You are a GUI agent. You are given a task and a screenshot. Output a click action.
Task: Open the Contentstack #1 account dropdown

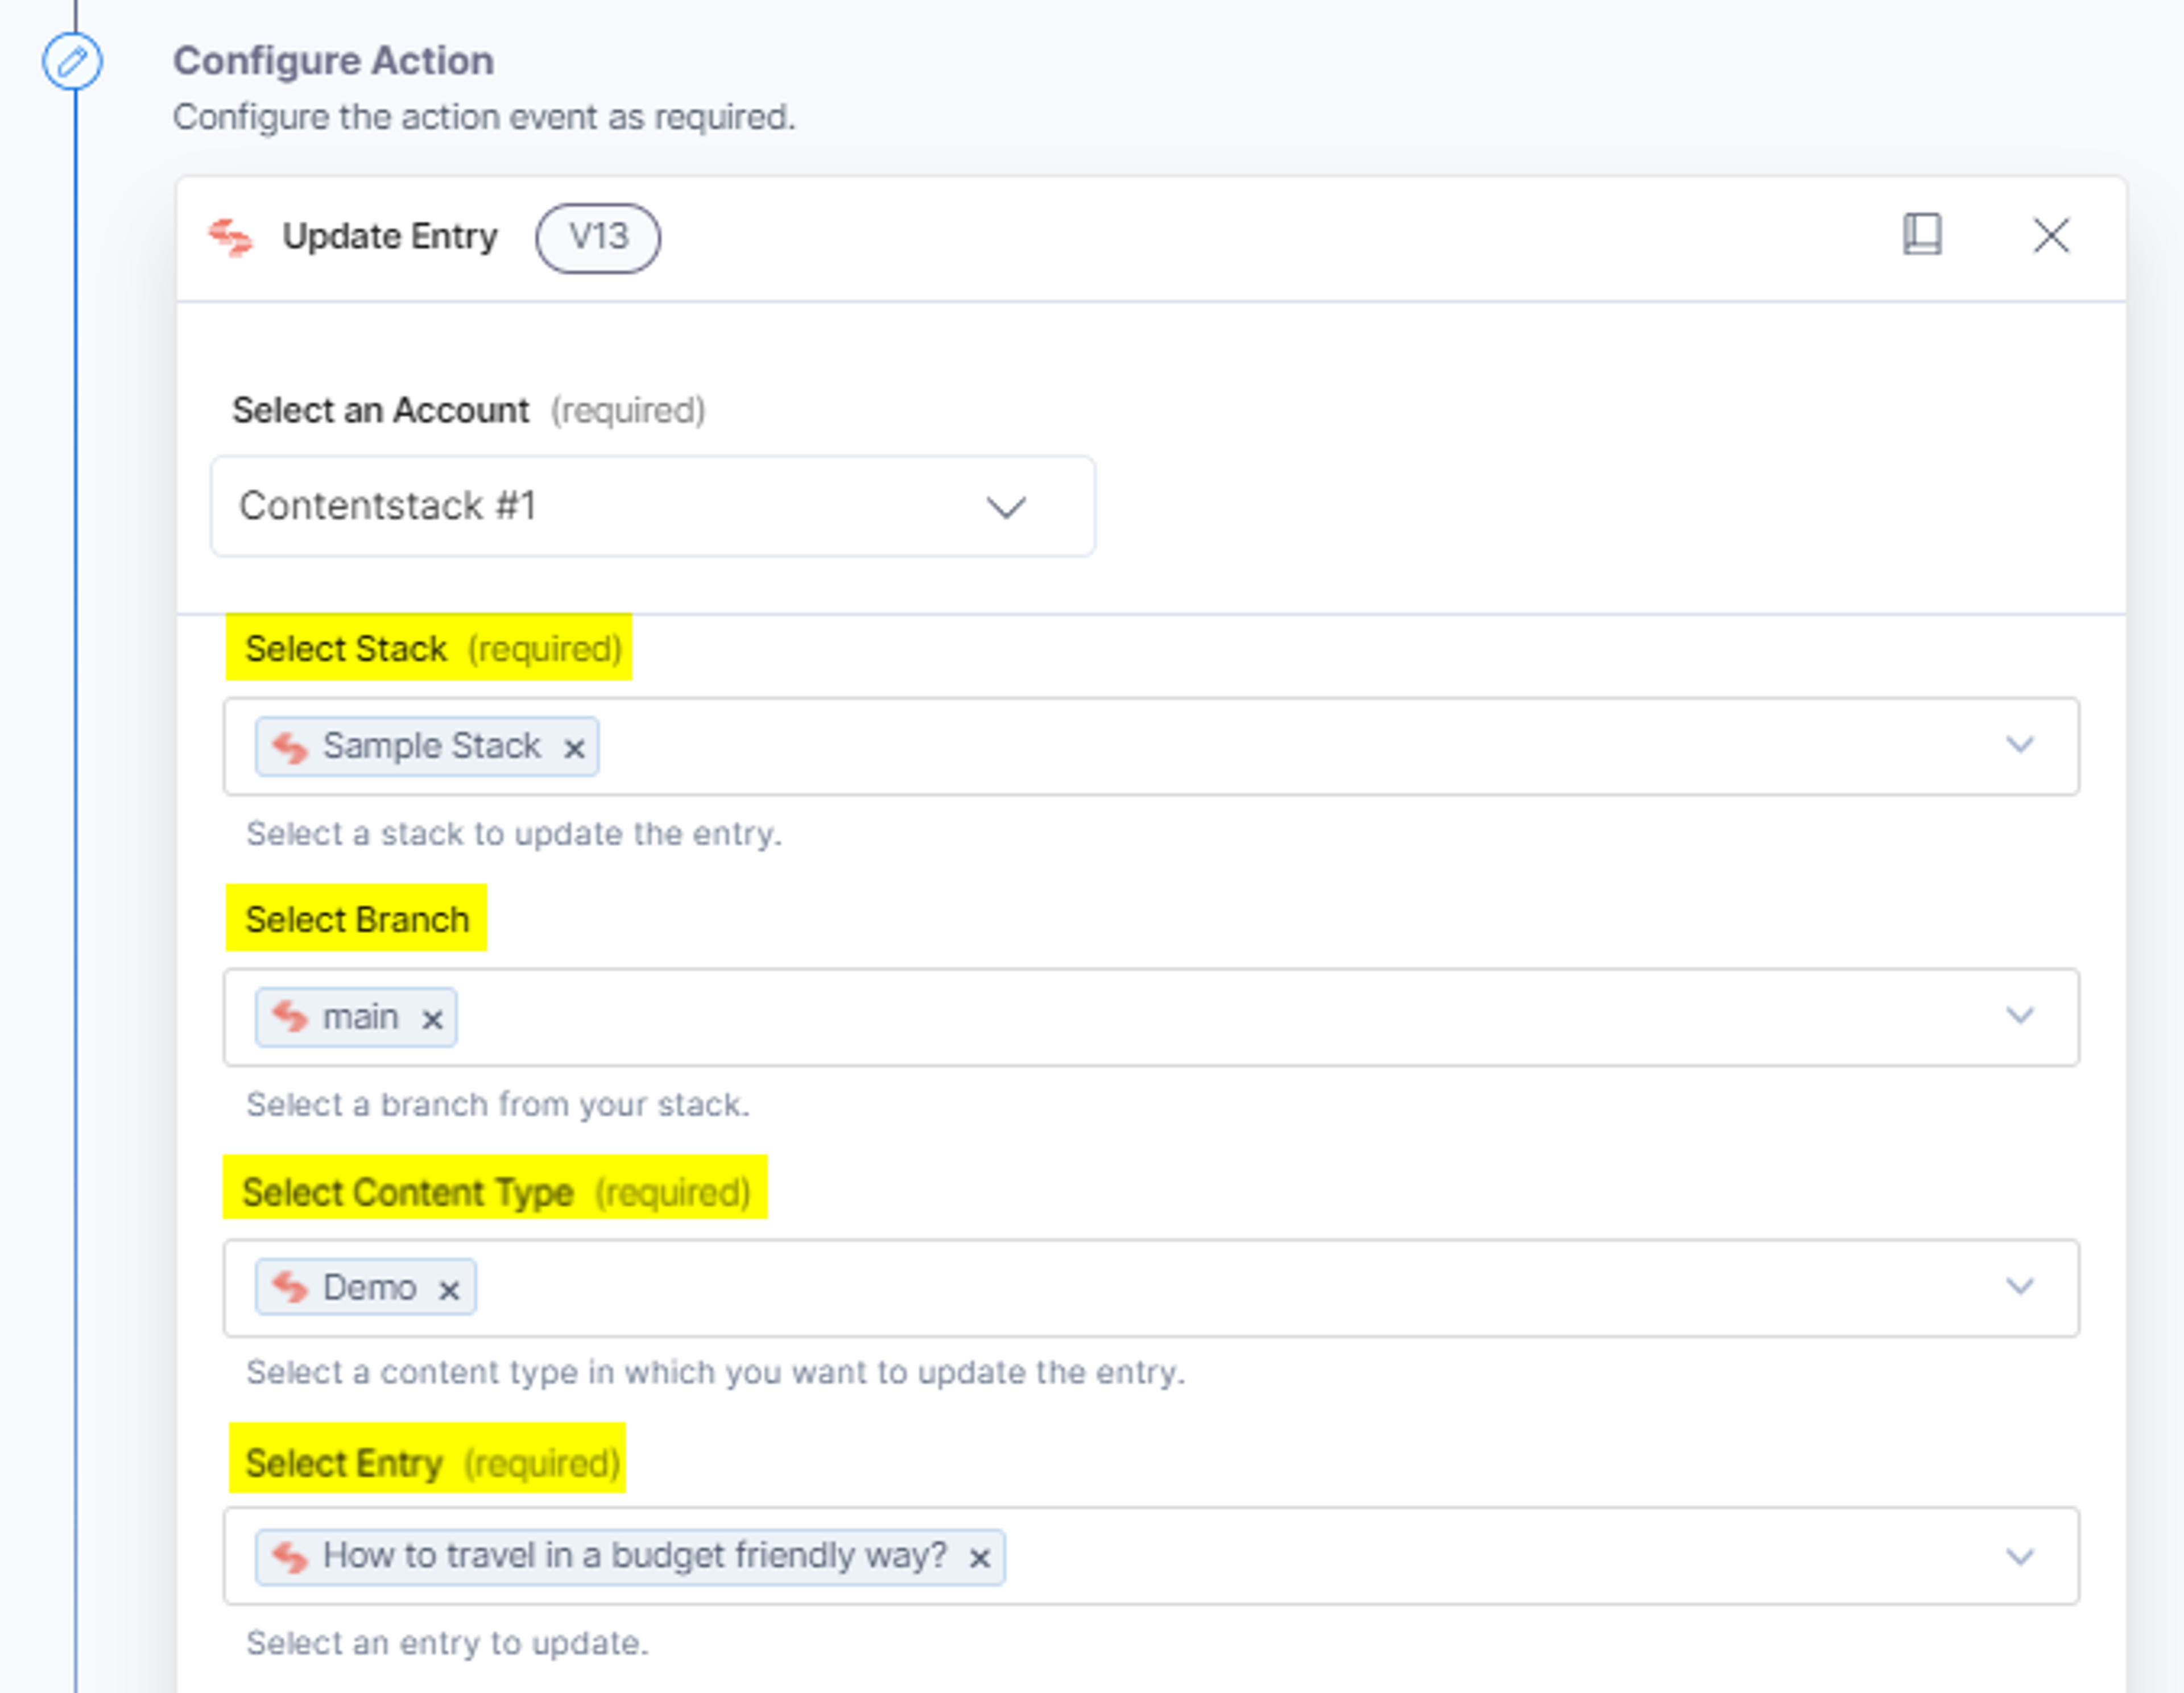[653, 506]
